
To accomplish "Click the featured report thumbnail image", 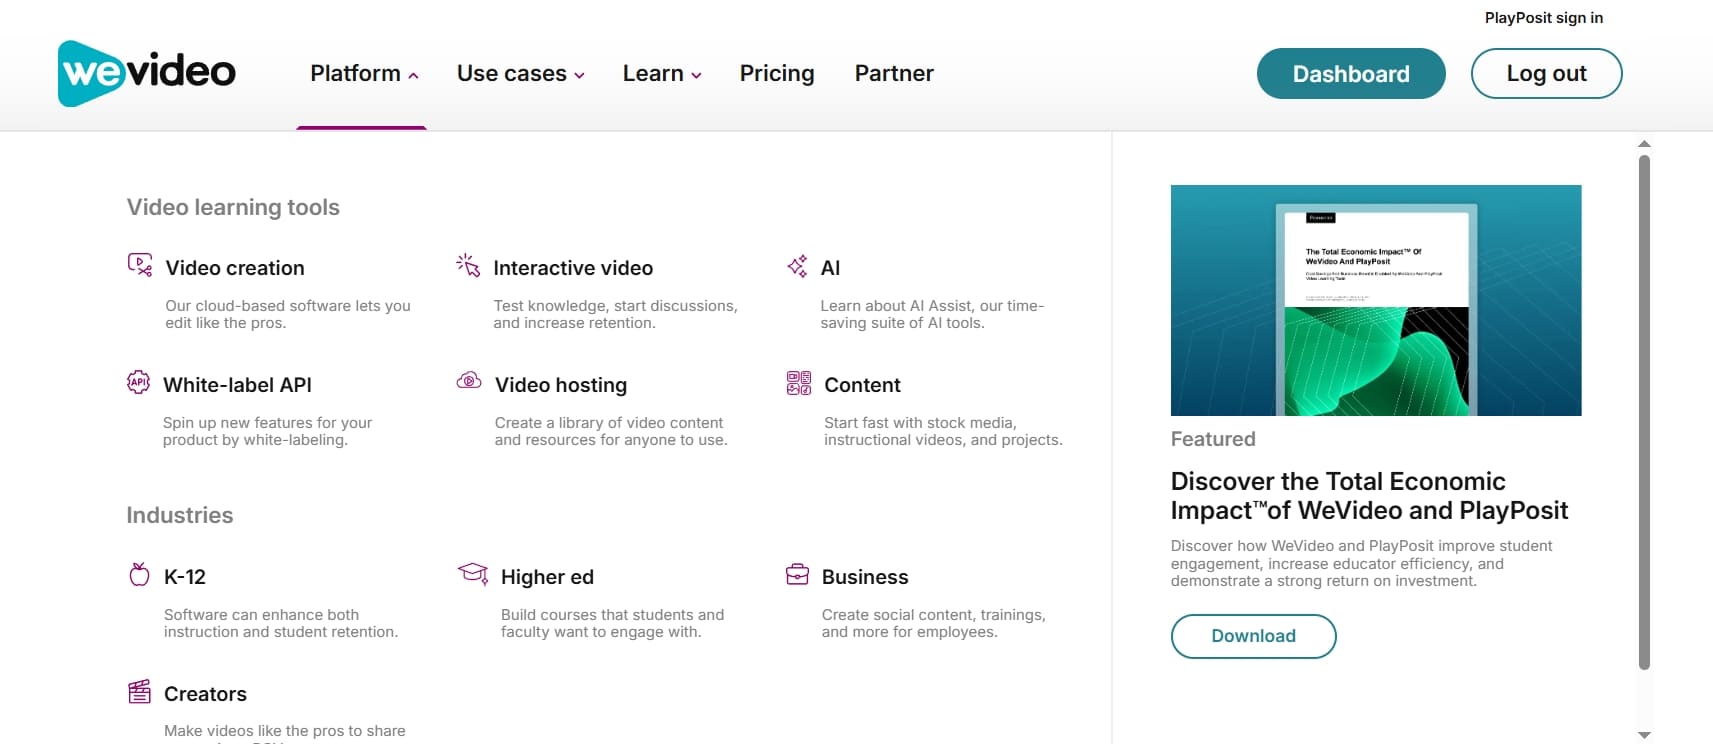I will point(1376,300).
